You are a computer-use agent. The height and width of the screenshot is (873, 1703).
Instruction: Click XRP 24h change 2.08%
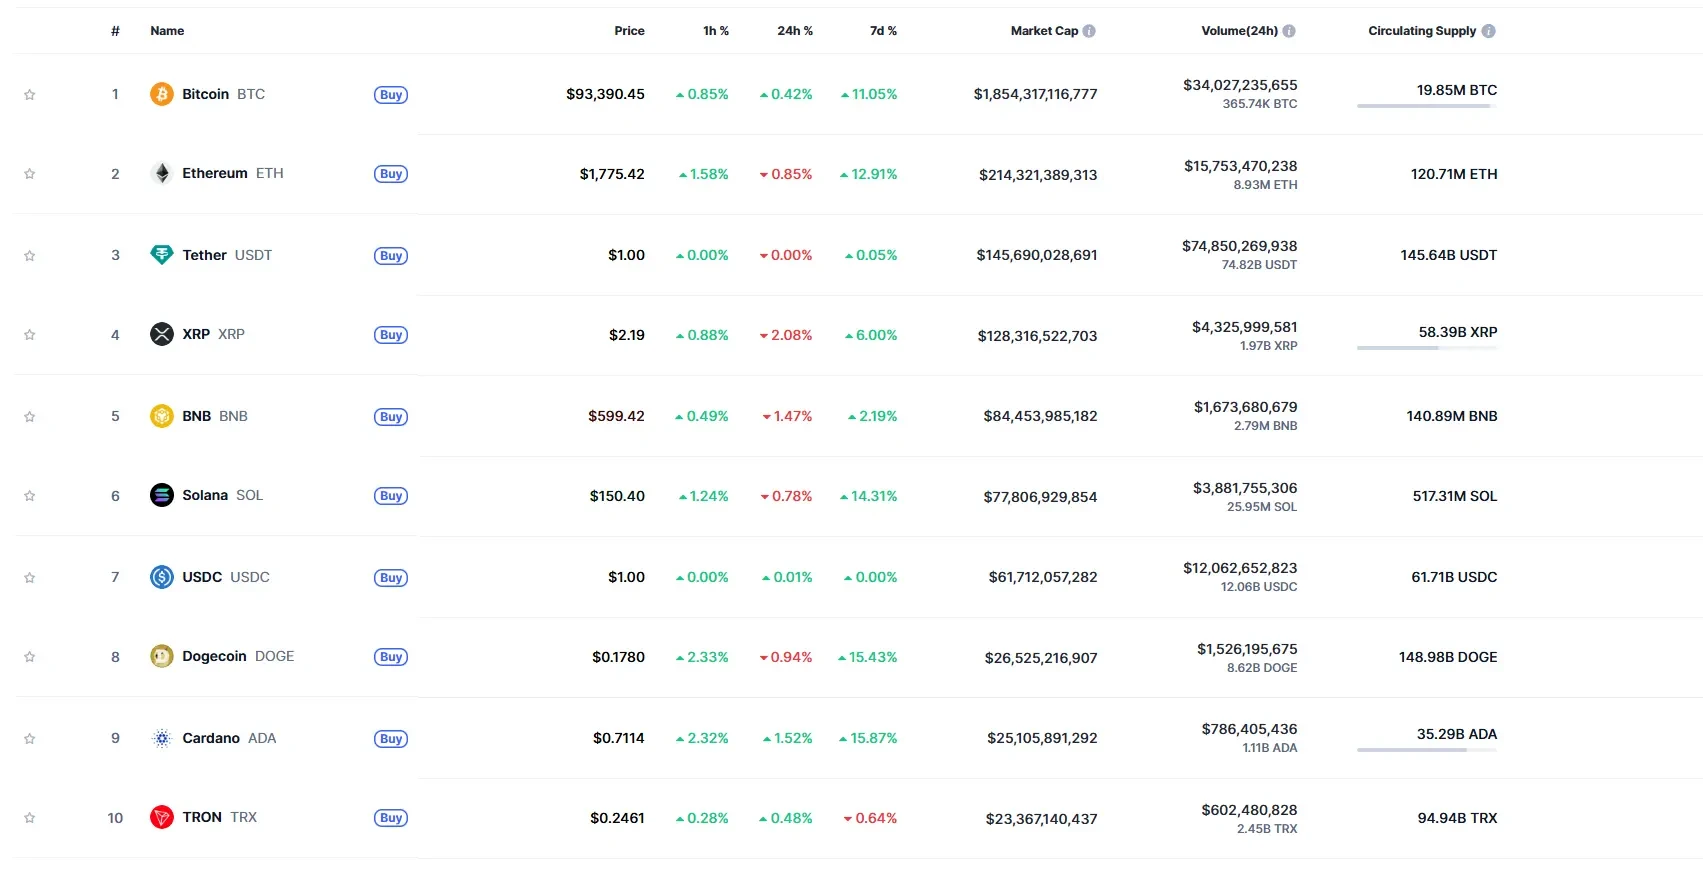click(786, 335)
